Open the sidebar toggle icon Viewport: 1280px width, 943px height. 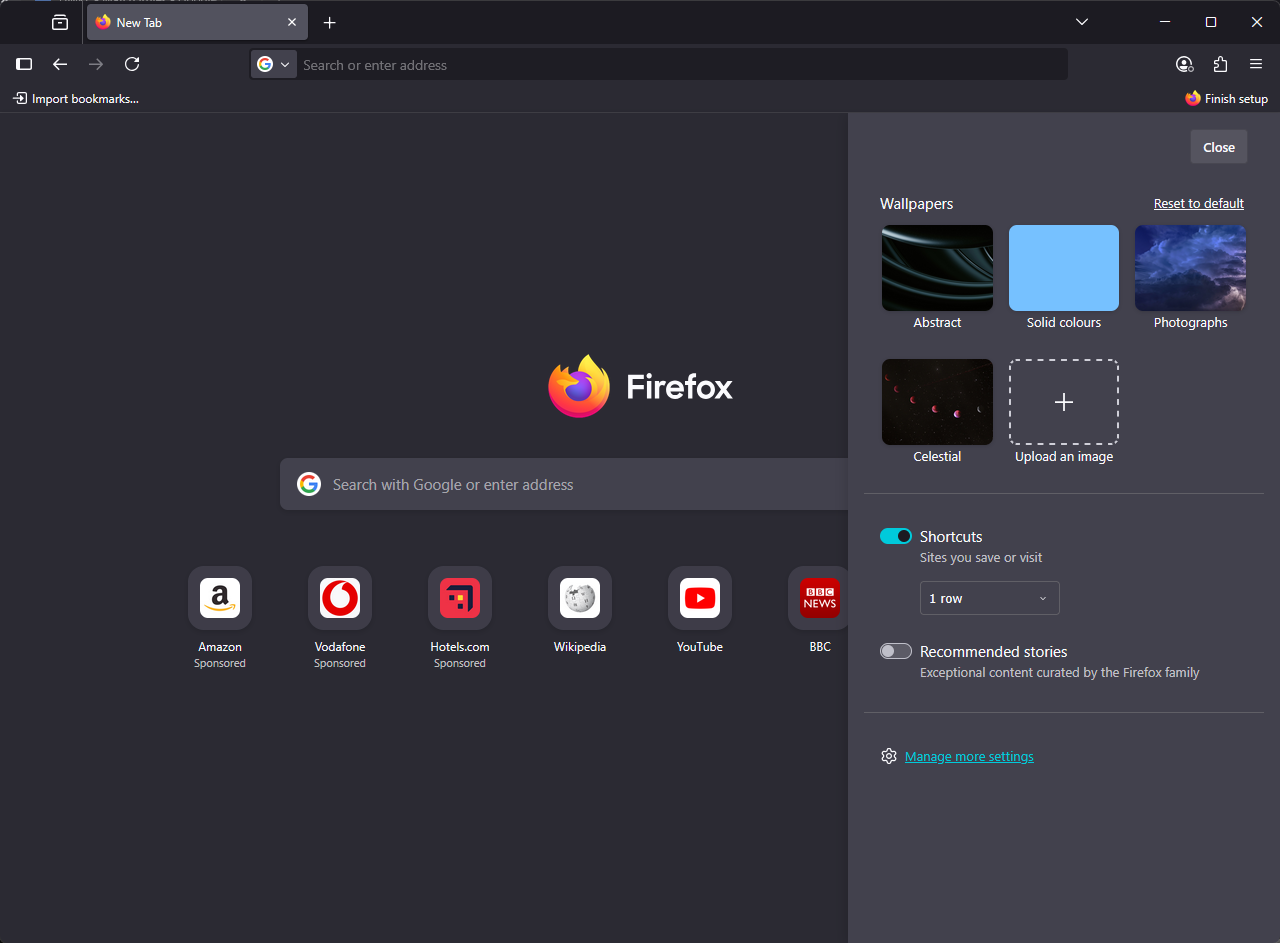(x=24, y=64)
